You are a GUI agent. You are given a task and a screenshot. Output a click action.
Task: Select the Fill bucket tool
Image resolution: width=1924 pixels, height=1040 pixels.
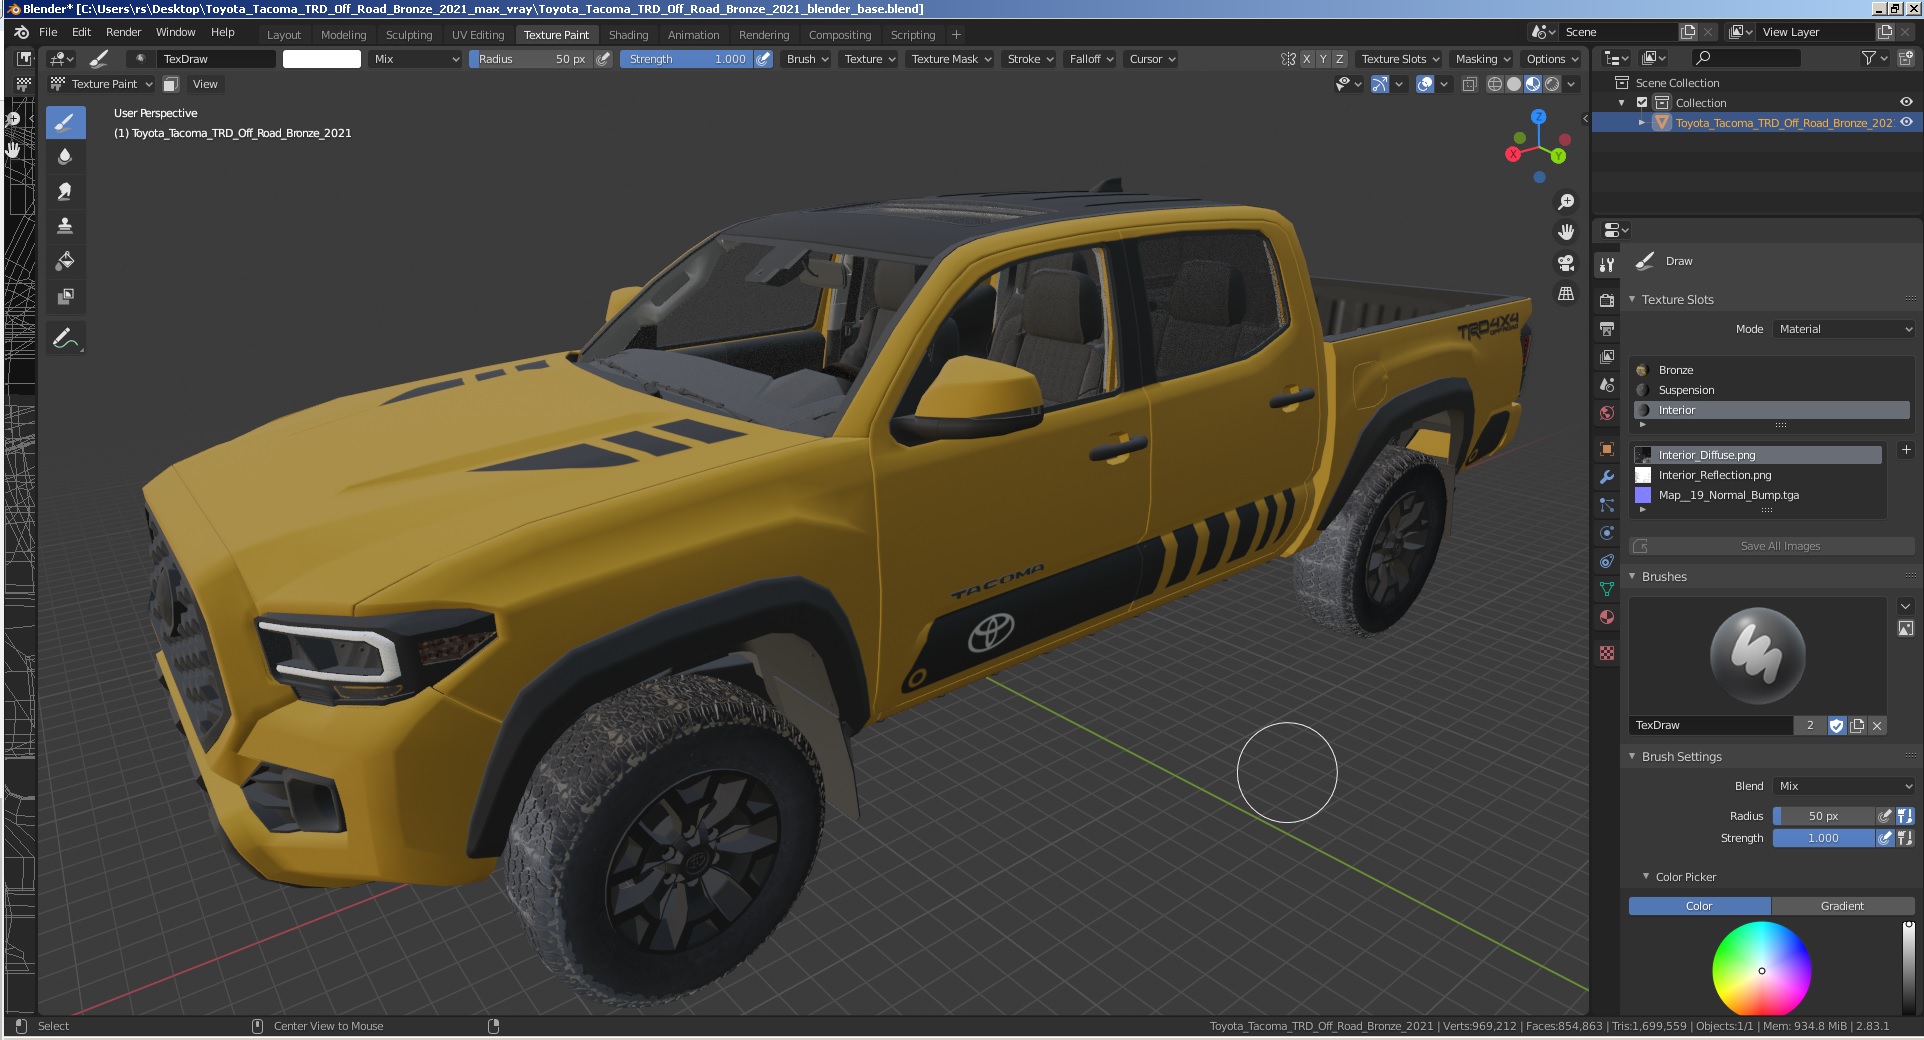pyautogui.click(x=65, y=261)
